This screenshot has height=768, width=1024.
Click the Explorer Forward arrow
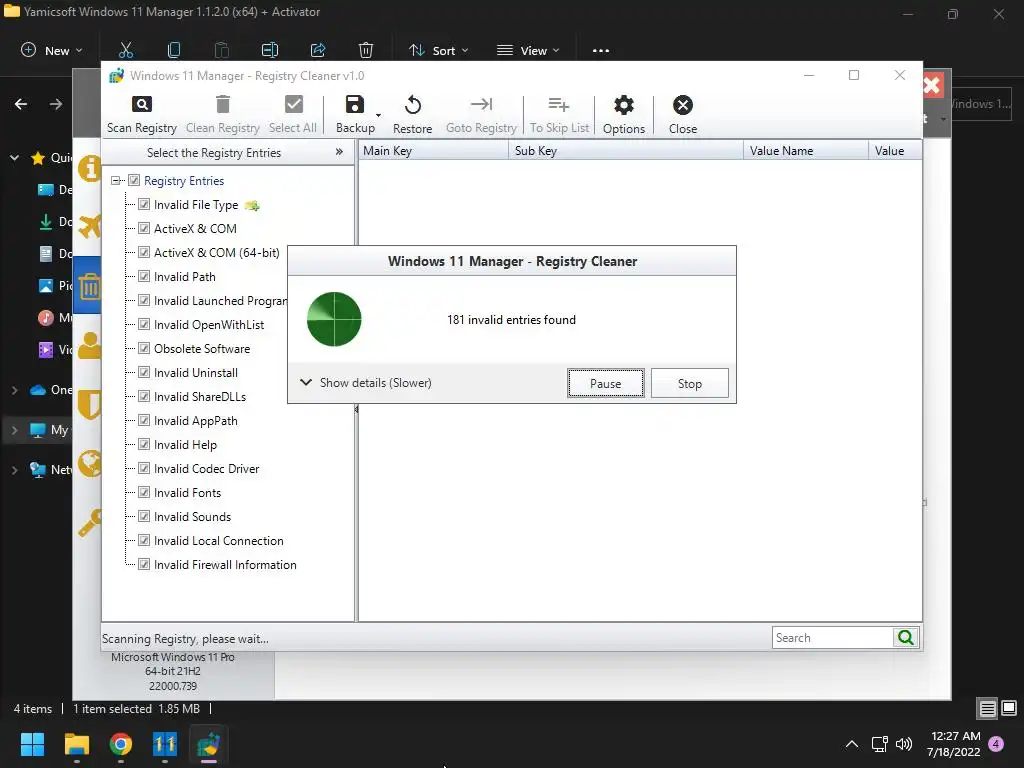[56, 104]
